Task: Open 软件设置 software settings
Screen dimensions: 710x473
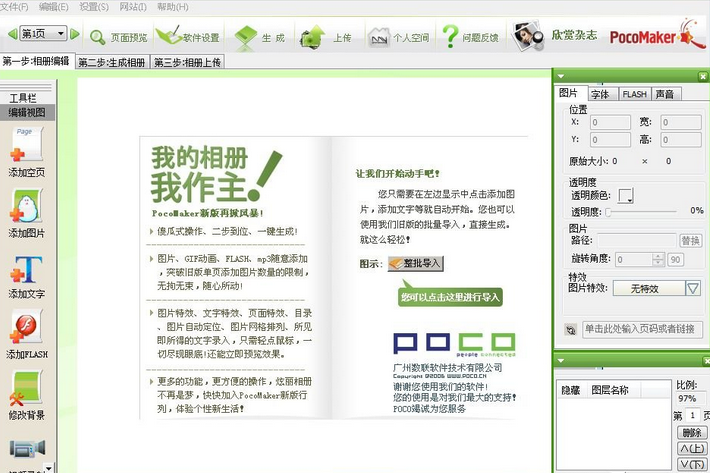Action: 187,36
